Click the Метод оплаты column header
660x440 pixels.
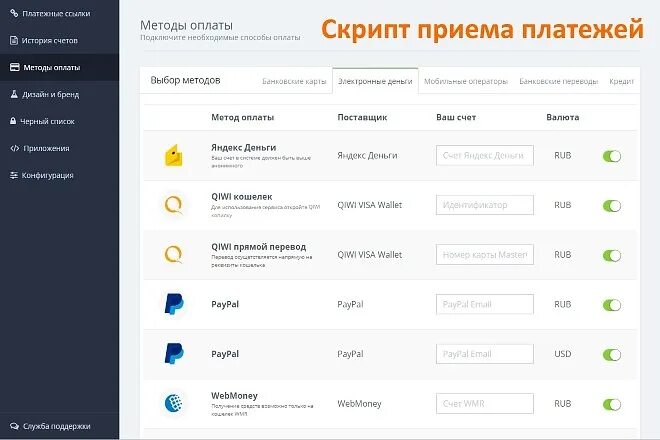242,117
